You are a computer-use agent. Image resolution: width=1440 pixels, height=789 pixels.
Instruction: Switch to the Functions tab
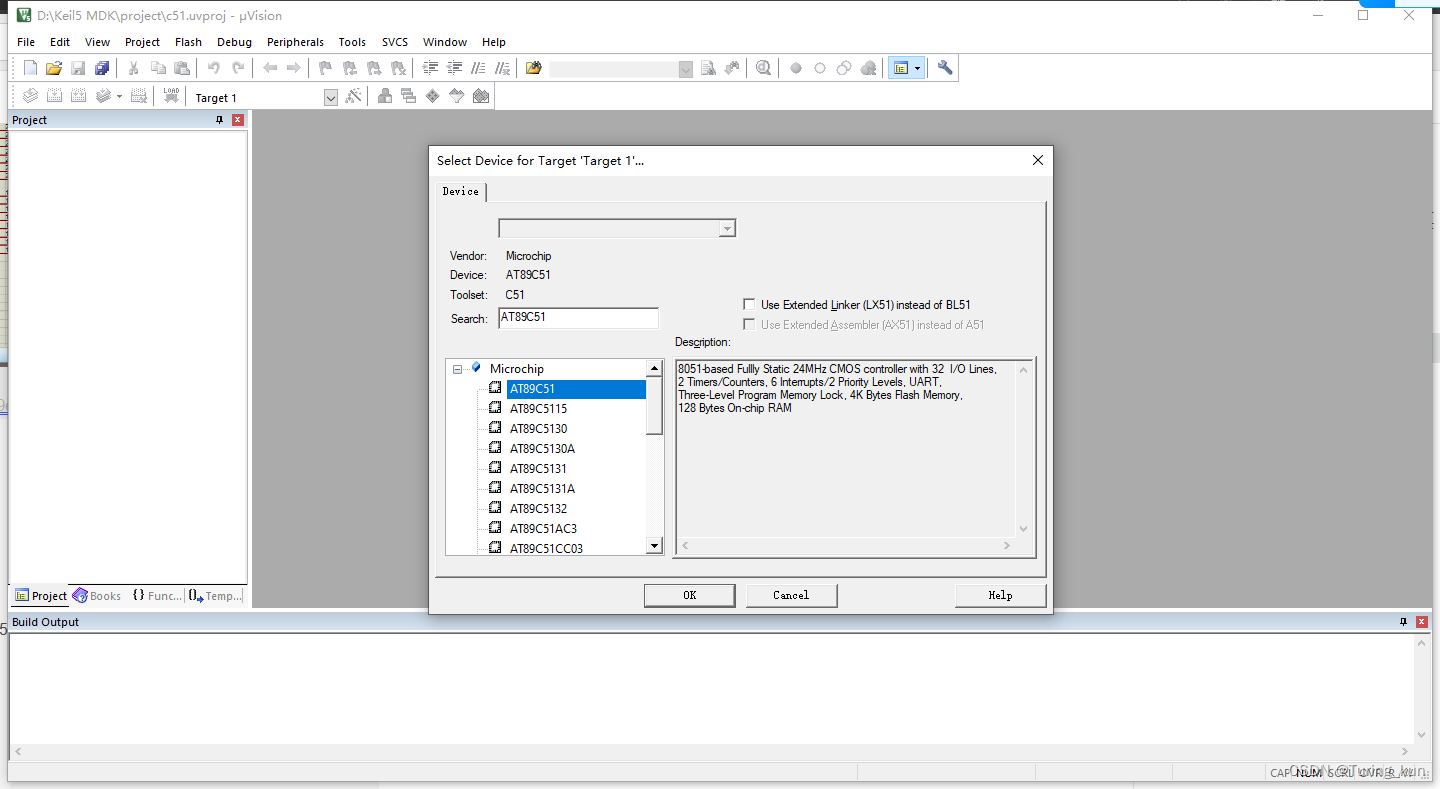coord(157,596)
